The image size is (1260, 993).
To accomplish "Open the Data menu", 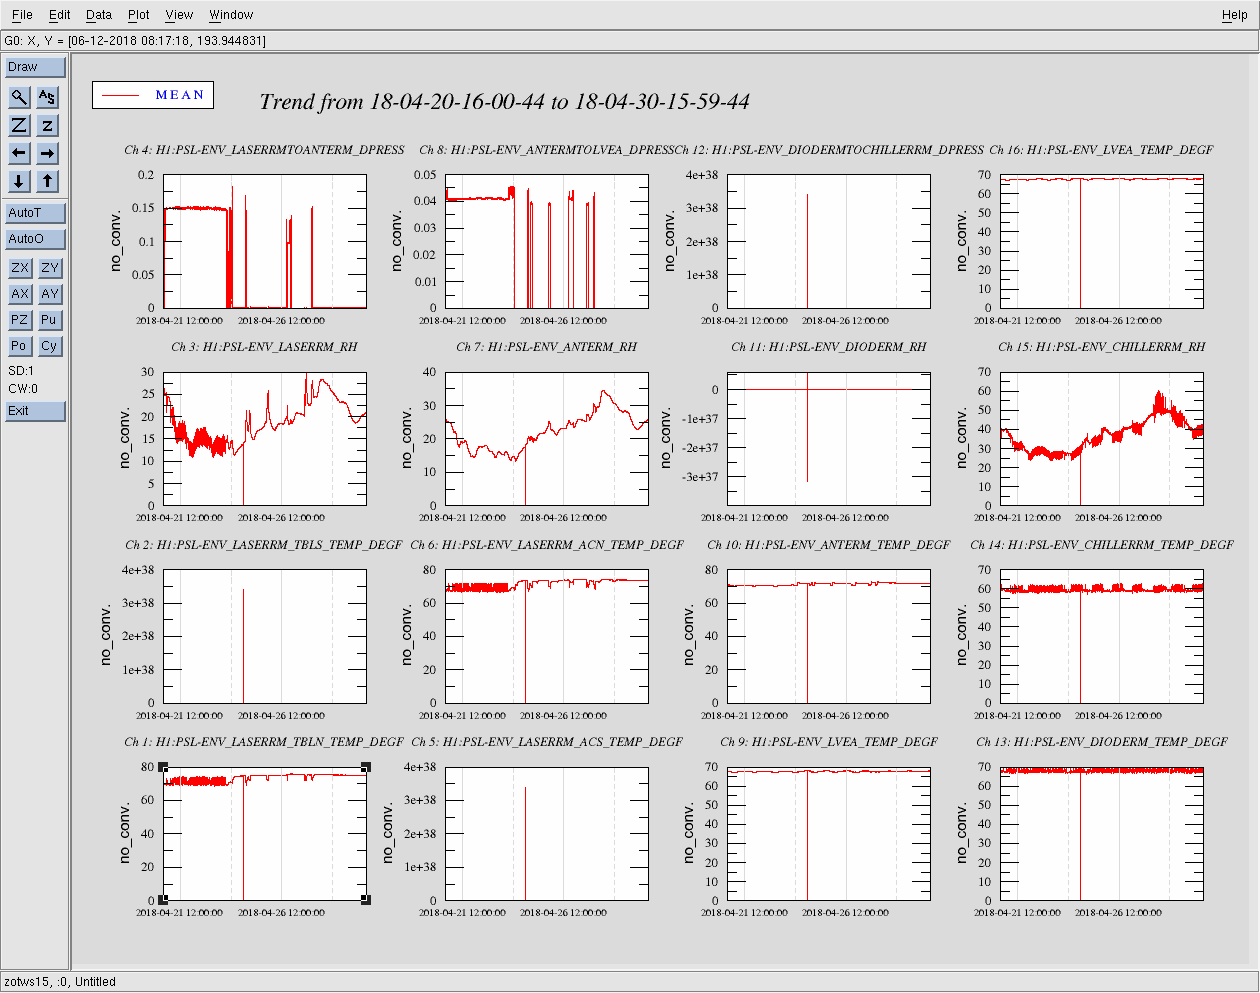I will [99, 15].
